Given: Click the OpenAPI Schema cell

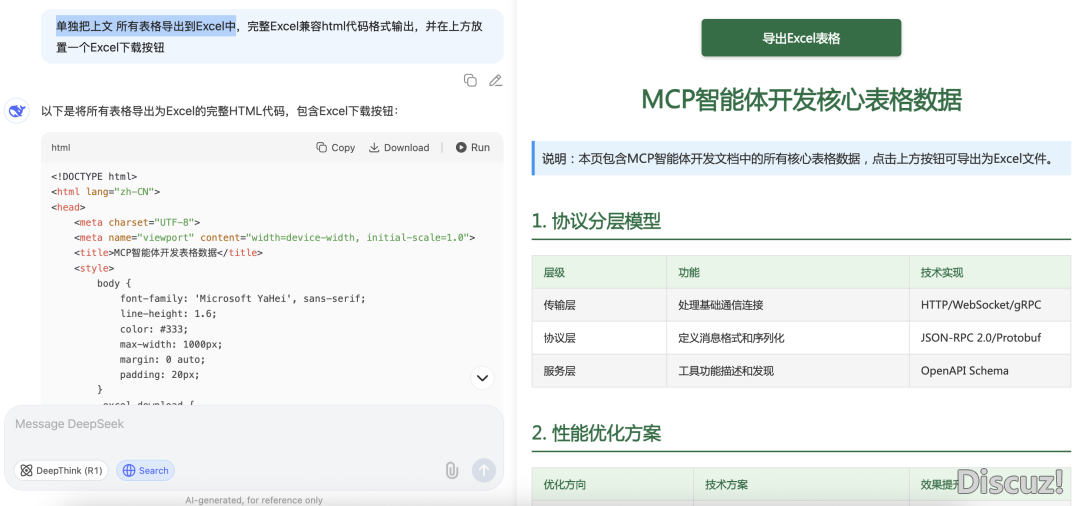Looking at the screenshot, I should pyautogui.click(x=990, y=371).
